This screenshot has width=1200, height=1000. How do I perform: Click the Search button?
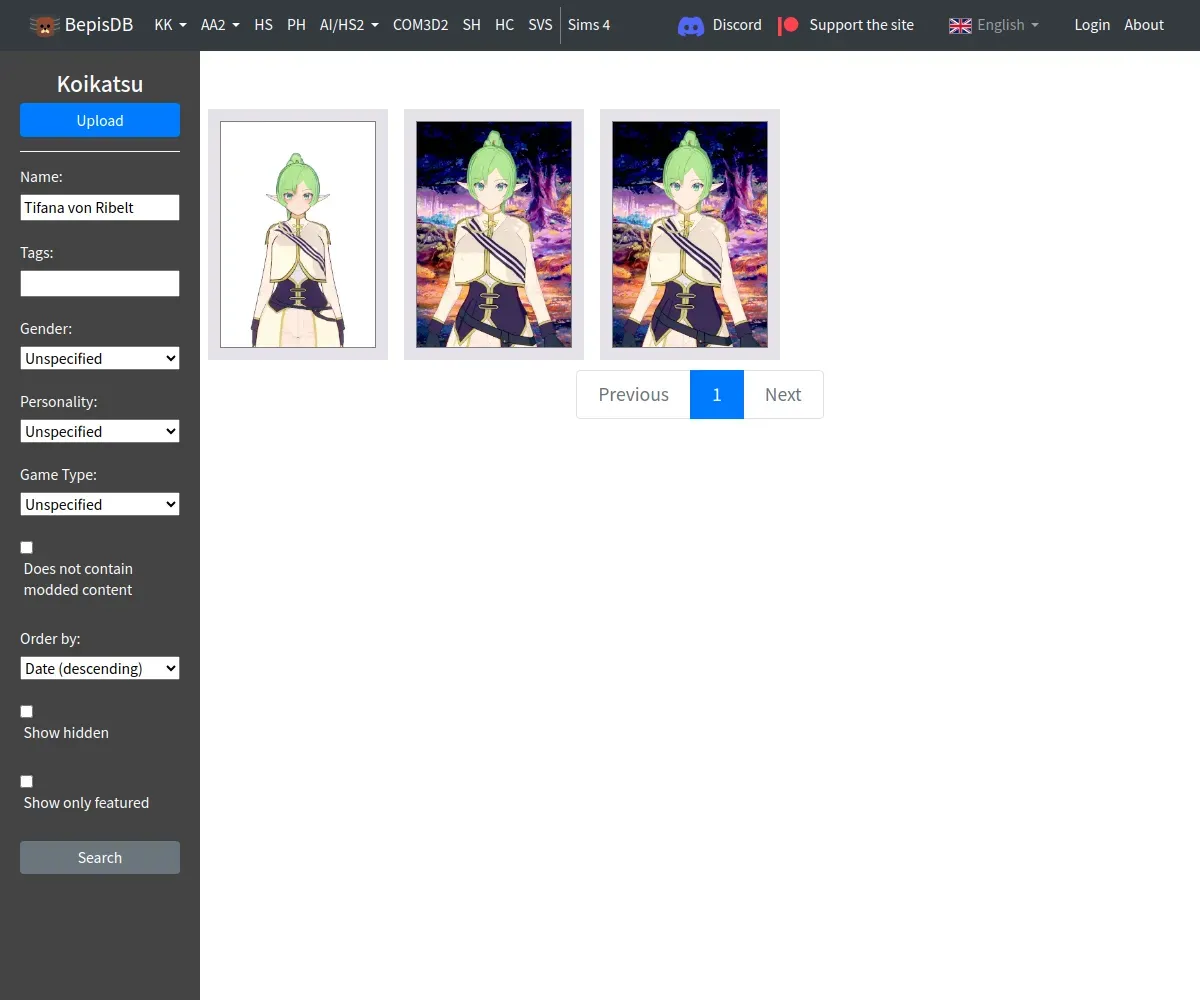(100, 858)
